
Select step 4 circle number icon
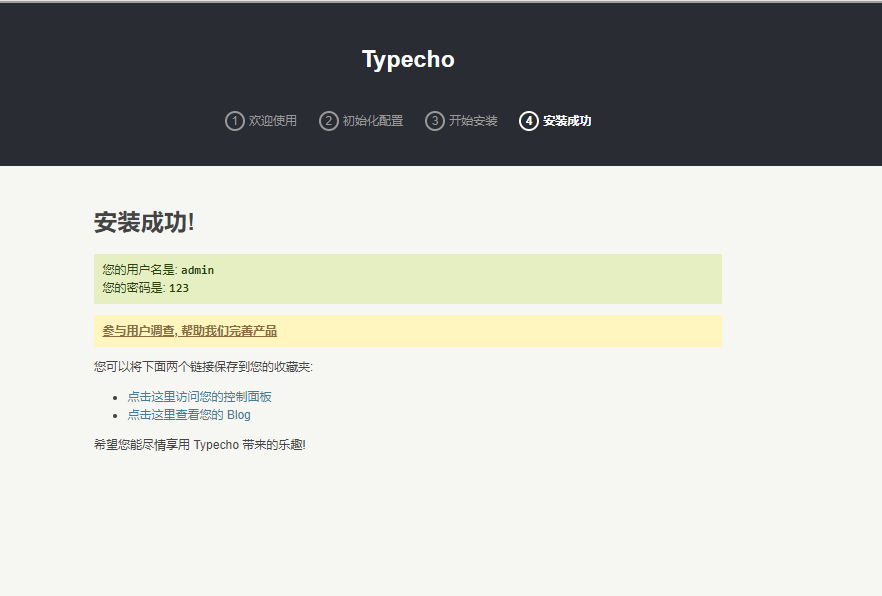pos(528,121)
